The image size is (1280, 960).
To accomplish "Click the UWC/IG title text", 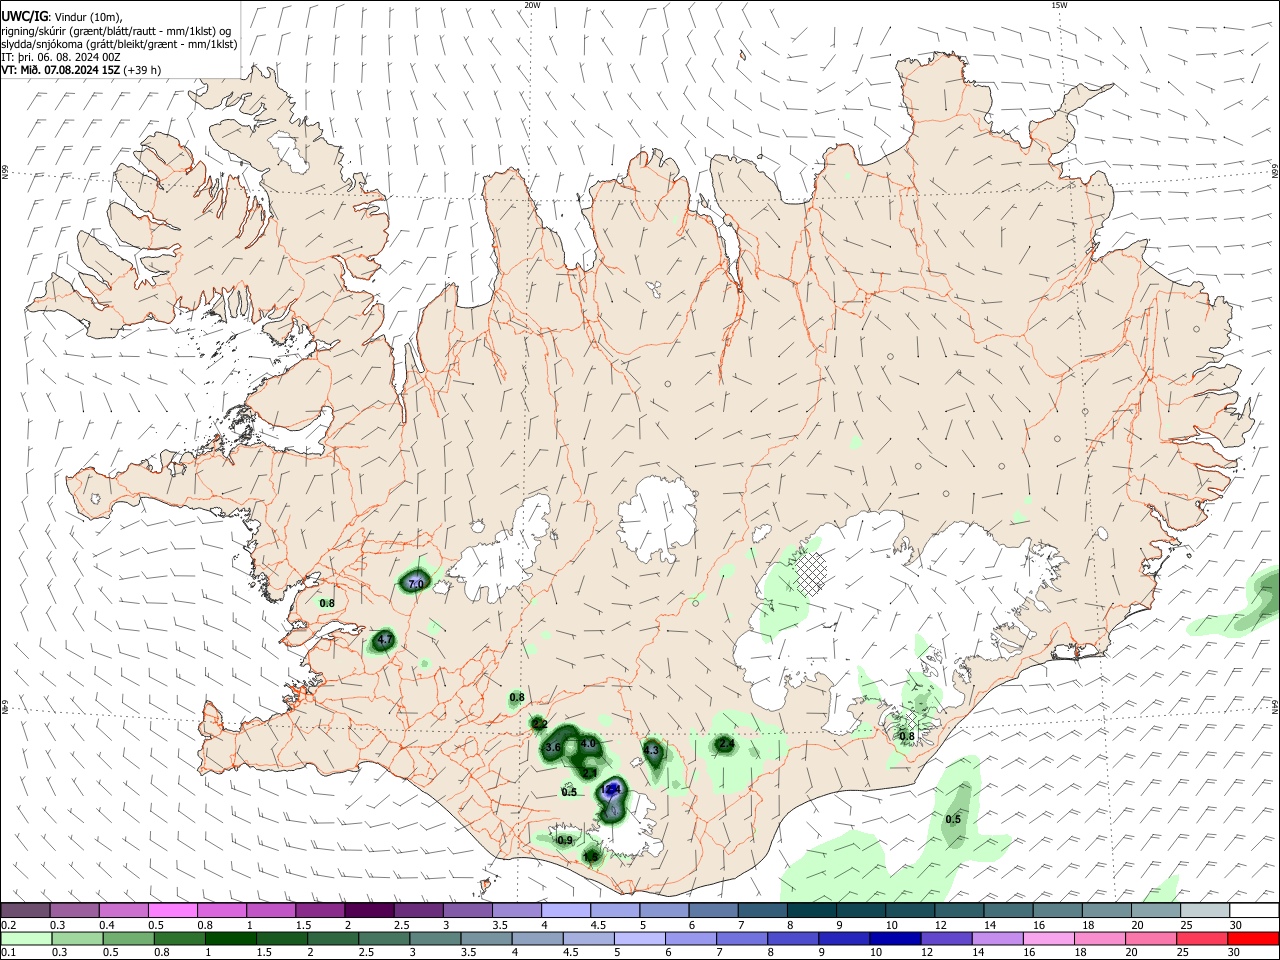I will pyautogui.click(x=25, y=15).
